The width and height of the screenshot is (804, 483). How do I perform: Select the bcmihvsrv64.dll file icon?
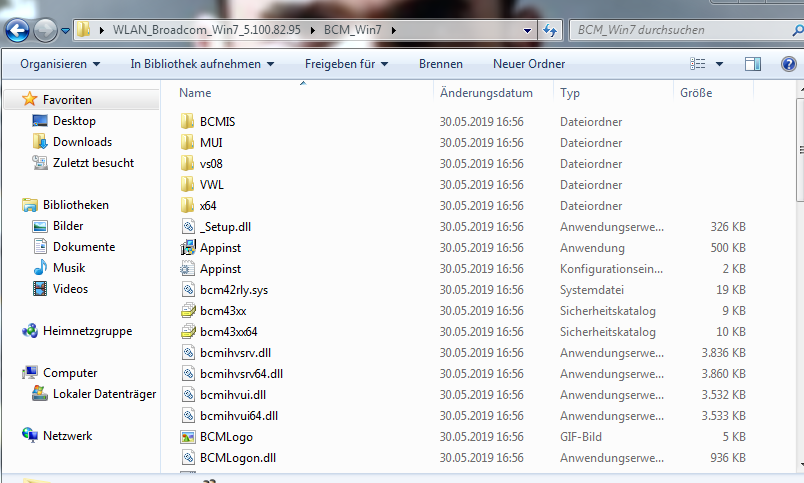pos(188,374)
